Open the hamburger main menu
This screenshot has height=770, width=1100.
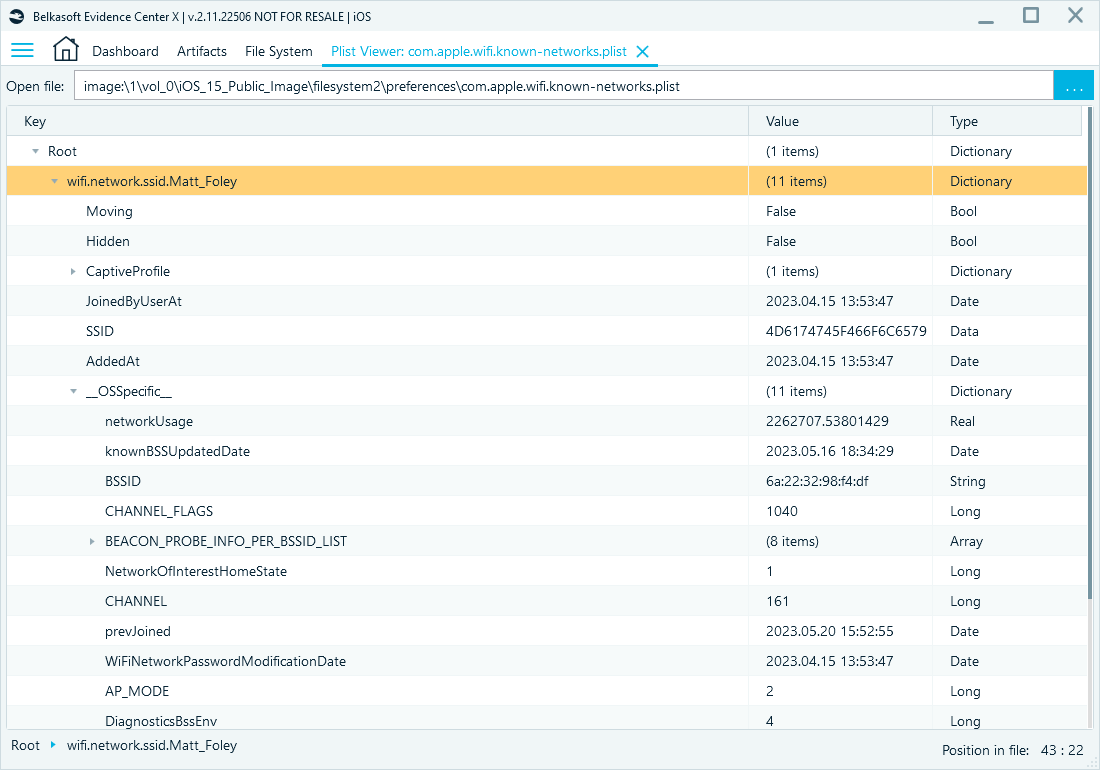pos(22,50)
